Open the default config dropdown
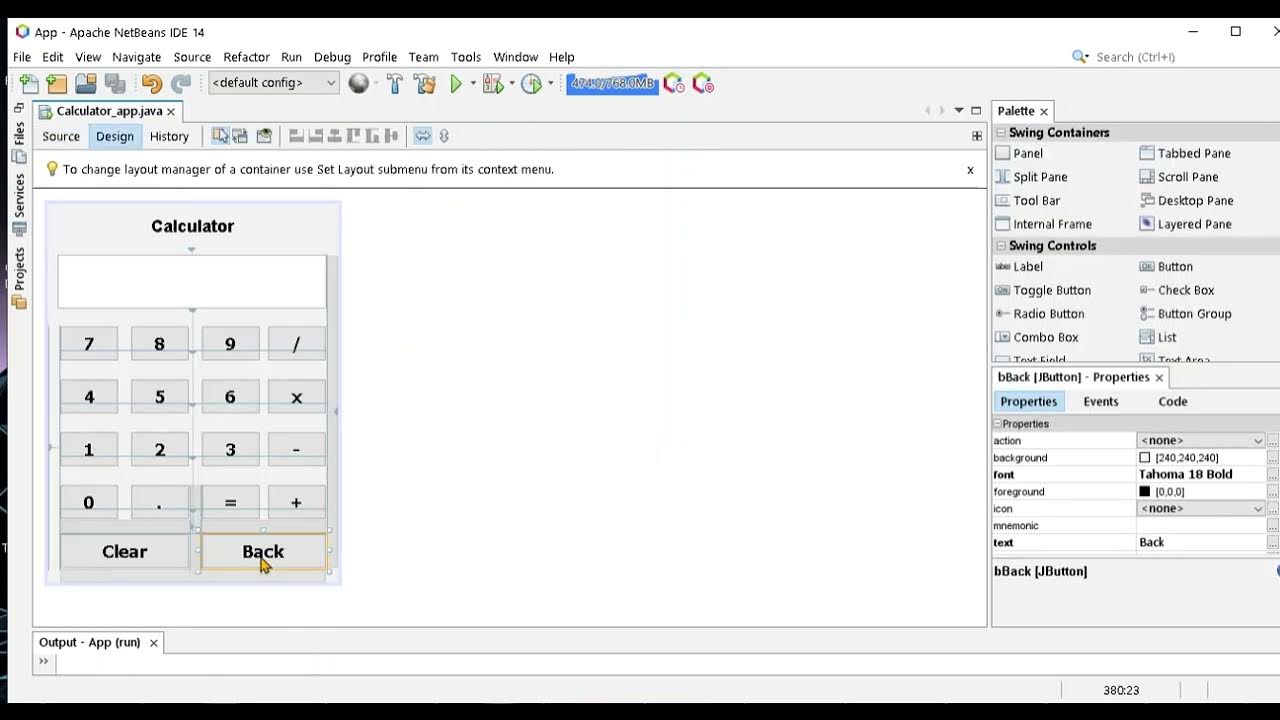Image resolution: width=1280 pixels, height=720 pixels. coord(274,83)
